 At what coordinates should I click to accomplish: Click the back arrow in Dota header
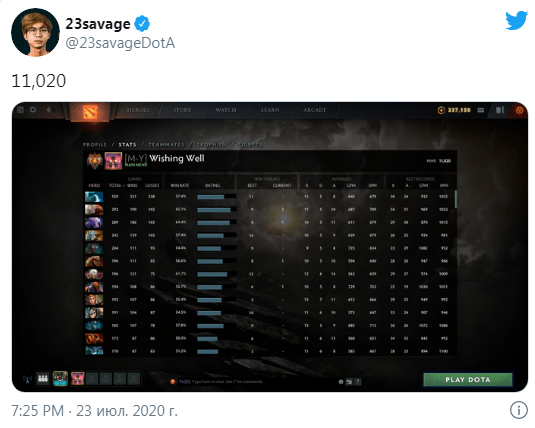[x=48, y=110]
